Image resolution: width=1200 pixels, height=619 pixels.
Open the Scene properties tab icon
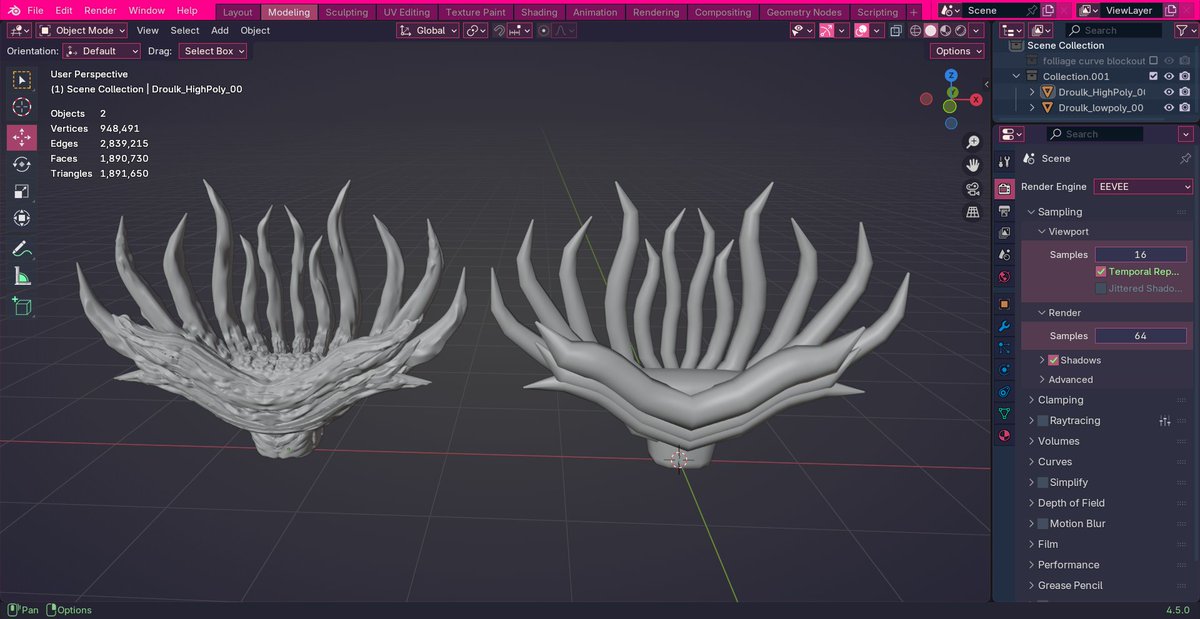(1004, 254)
